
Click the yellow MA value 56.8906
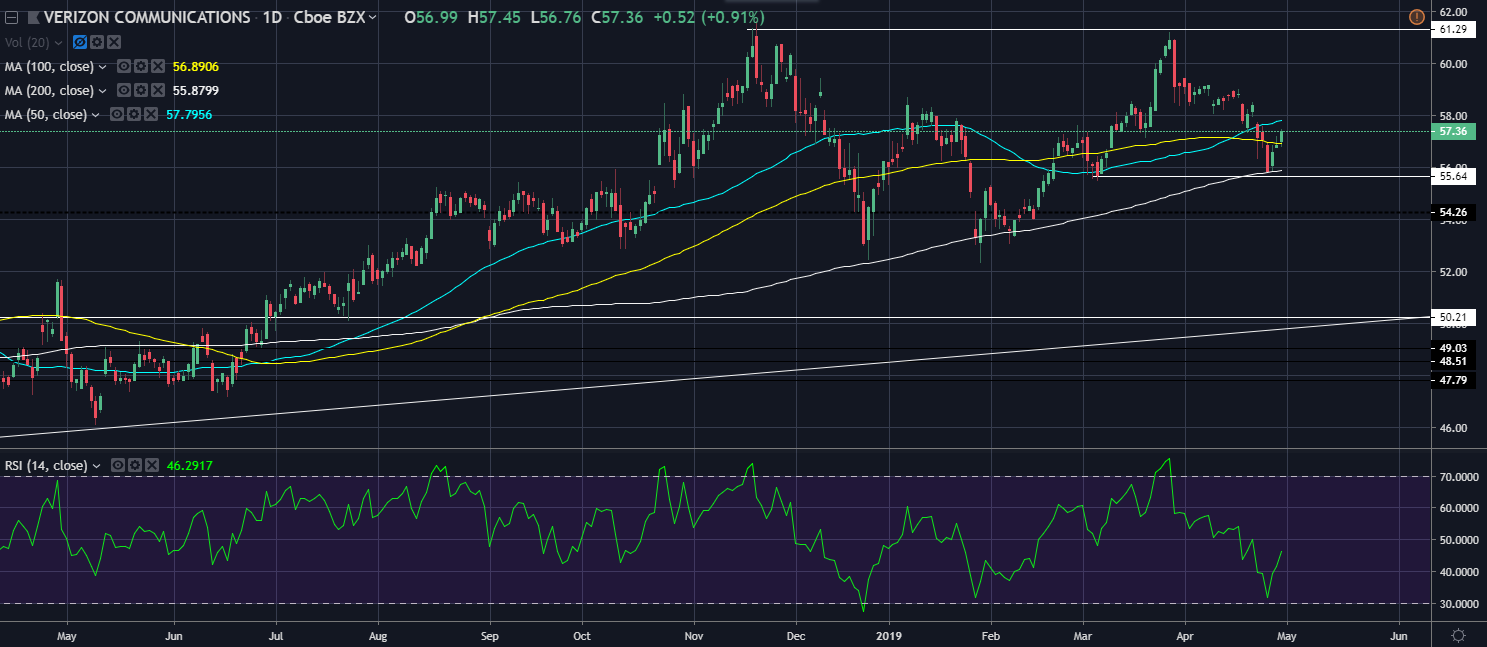[196, 66]
